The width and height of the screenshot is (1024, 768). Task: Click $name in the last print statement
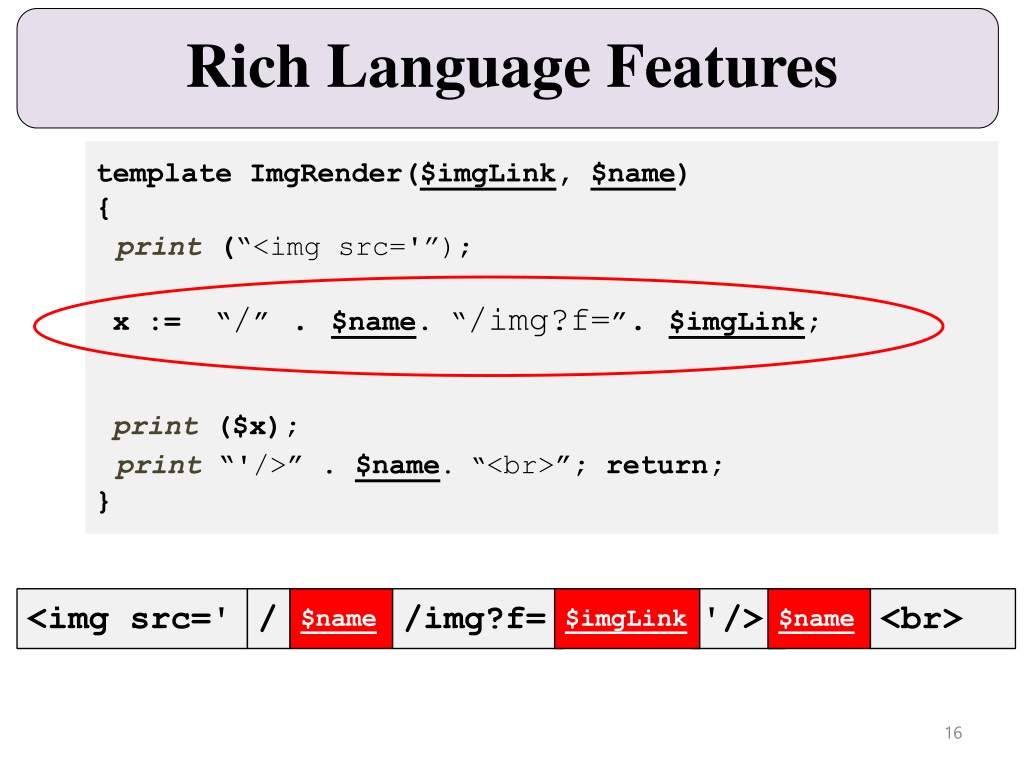(397, 466)
